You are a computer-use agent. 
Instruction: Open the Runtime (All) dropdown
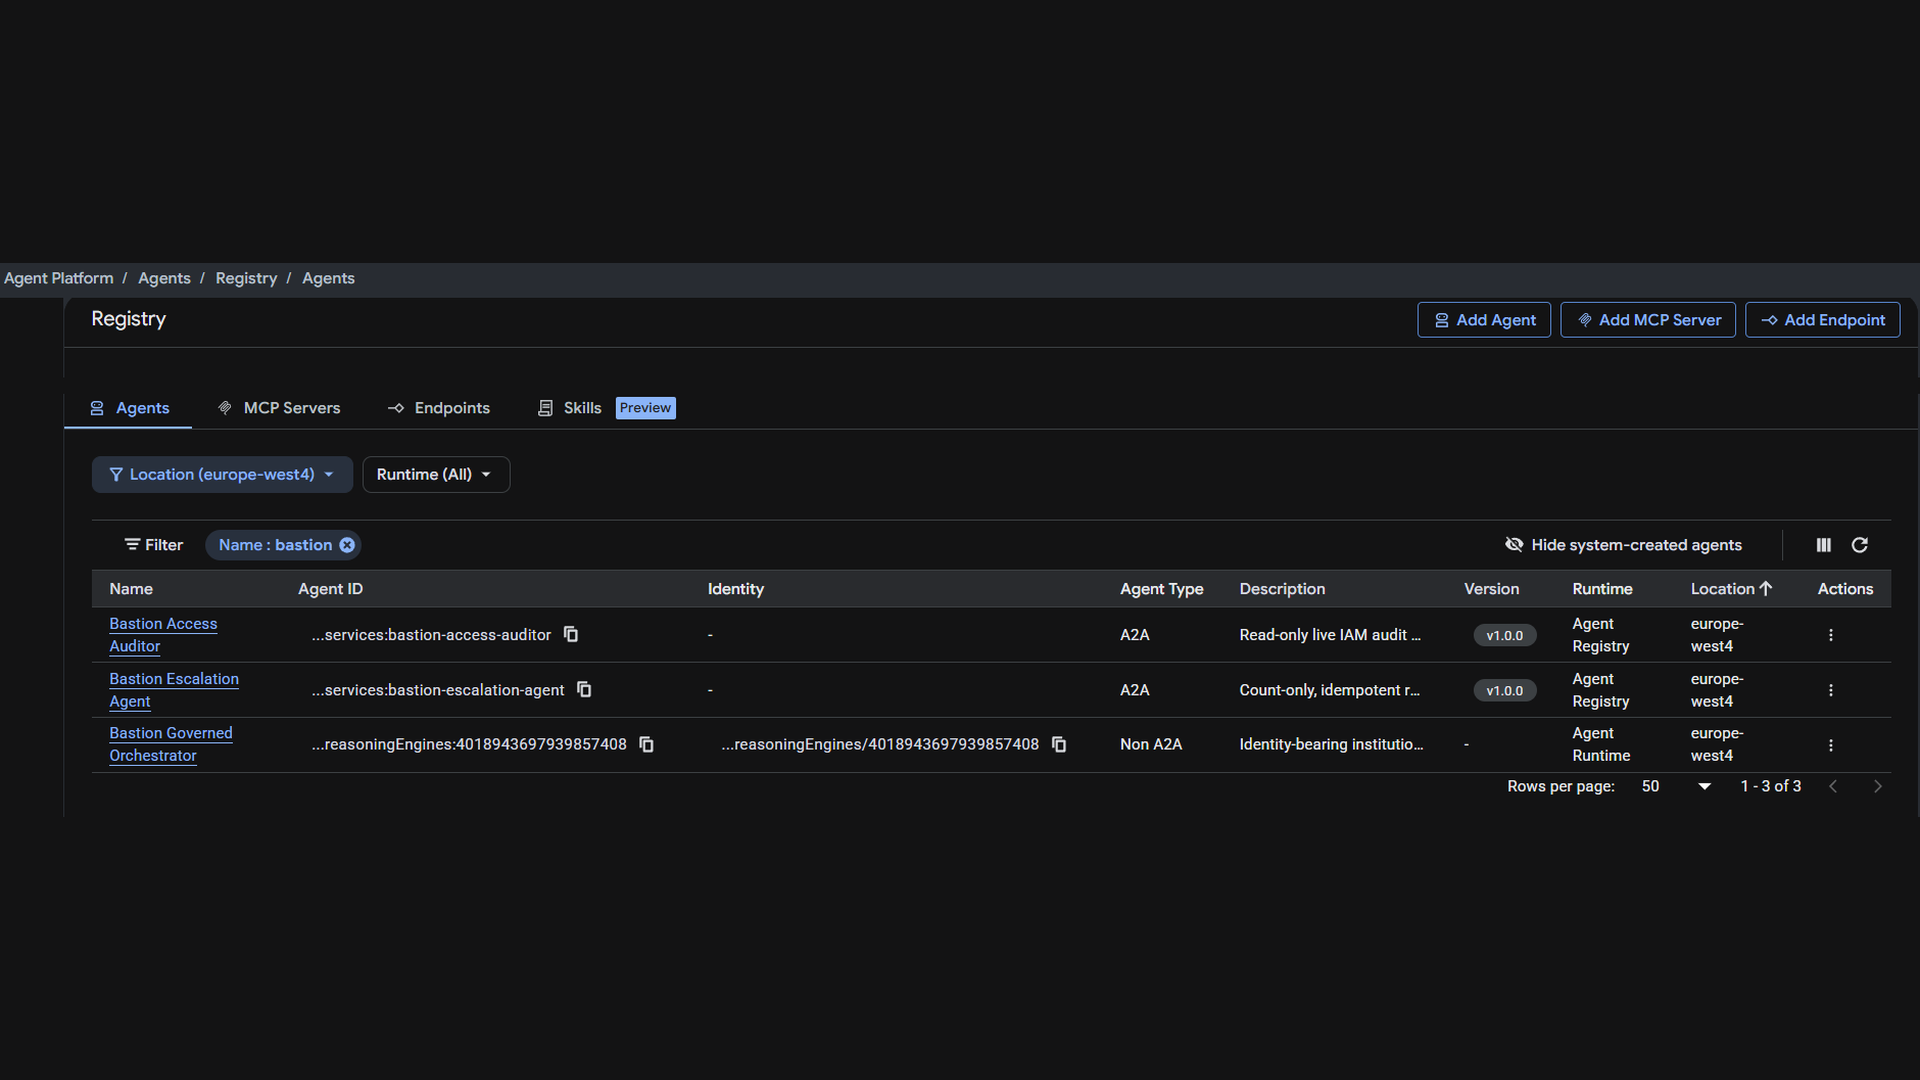(436, 475)
